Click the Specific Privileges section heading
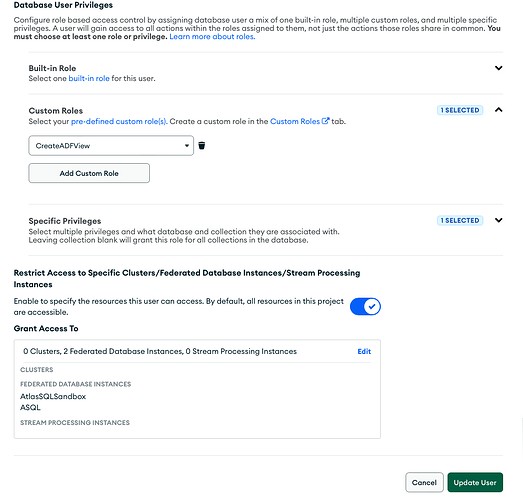Screen dimensions: 523x500 click(65, 221)
